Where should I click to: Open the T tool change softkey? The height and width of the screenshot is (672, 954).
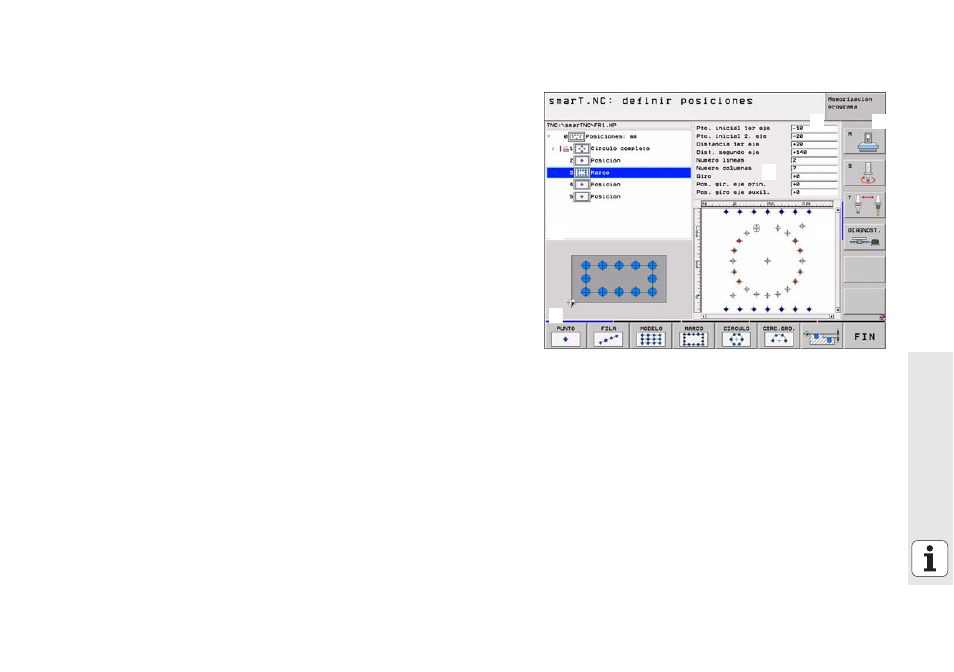(865, 206)
